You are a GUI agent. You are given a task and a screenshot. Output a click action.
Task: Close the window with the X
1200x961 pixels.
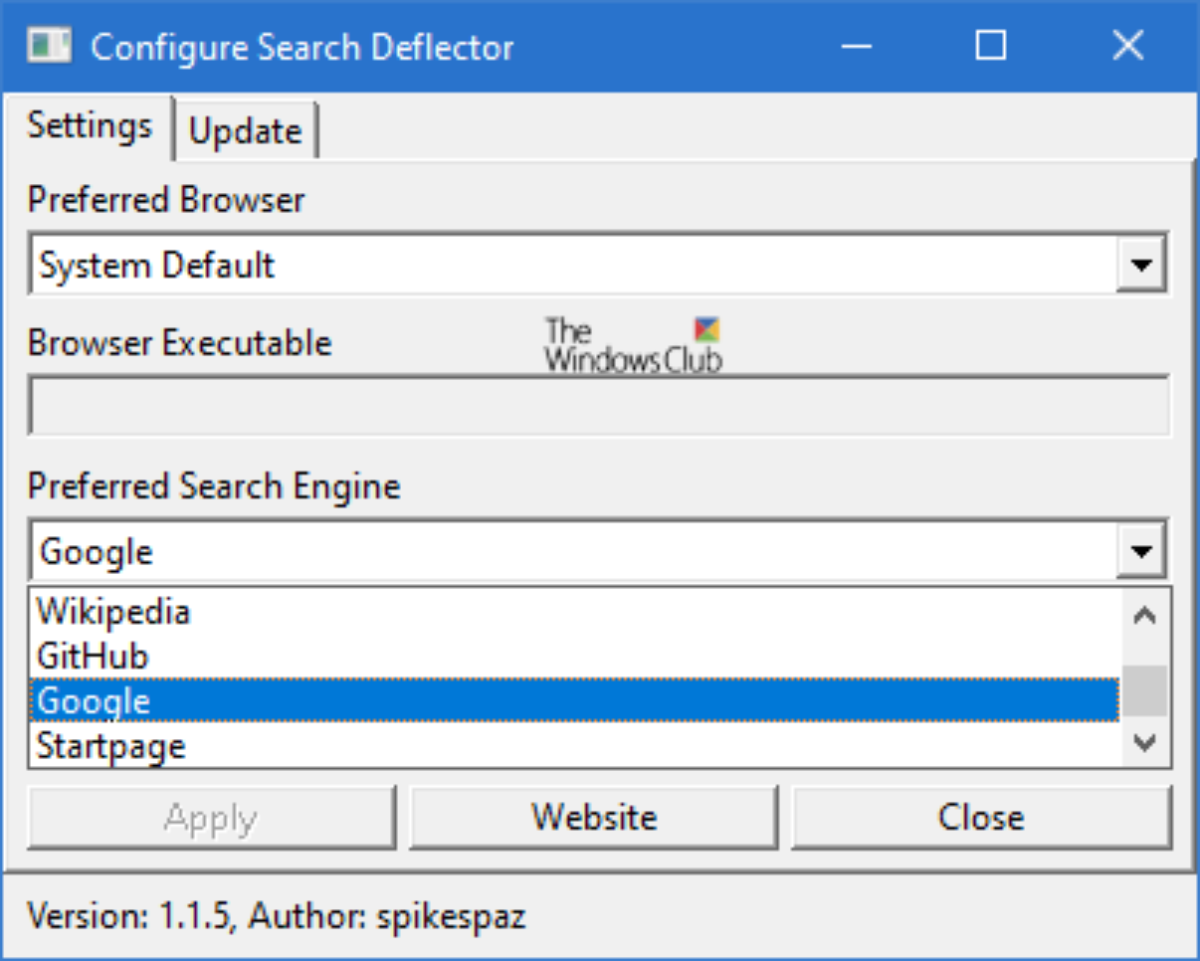click(x=1127, y=46)
